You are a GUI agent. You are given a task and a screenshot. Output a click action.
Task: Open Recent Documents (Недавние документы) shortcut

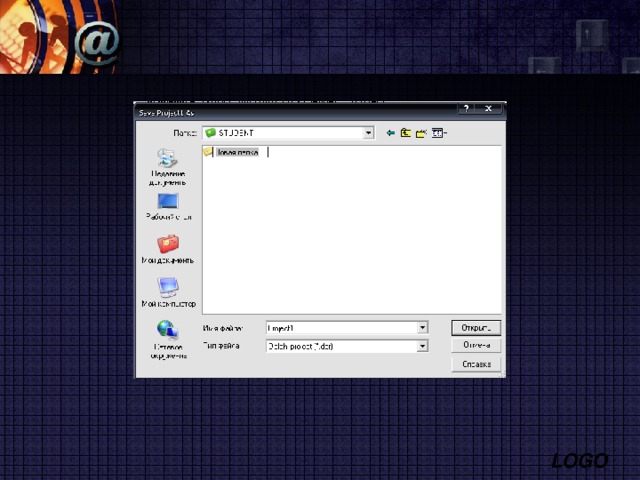(x=167, y=166)
